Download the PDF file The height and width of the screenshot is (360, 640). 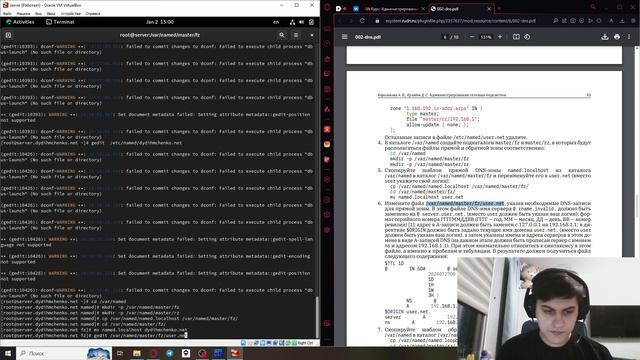point(604,37)
